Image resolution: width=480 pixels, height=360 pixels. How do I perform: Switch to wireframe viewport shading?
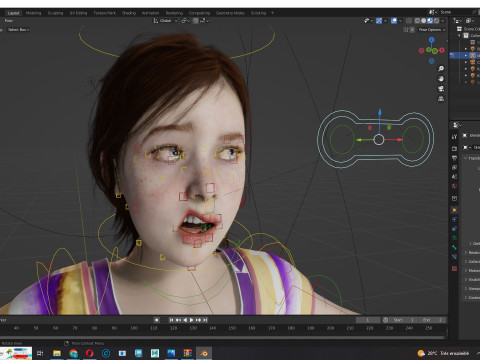coord(417,21)
